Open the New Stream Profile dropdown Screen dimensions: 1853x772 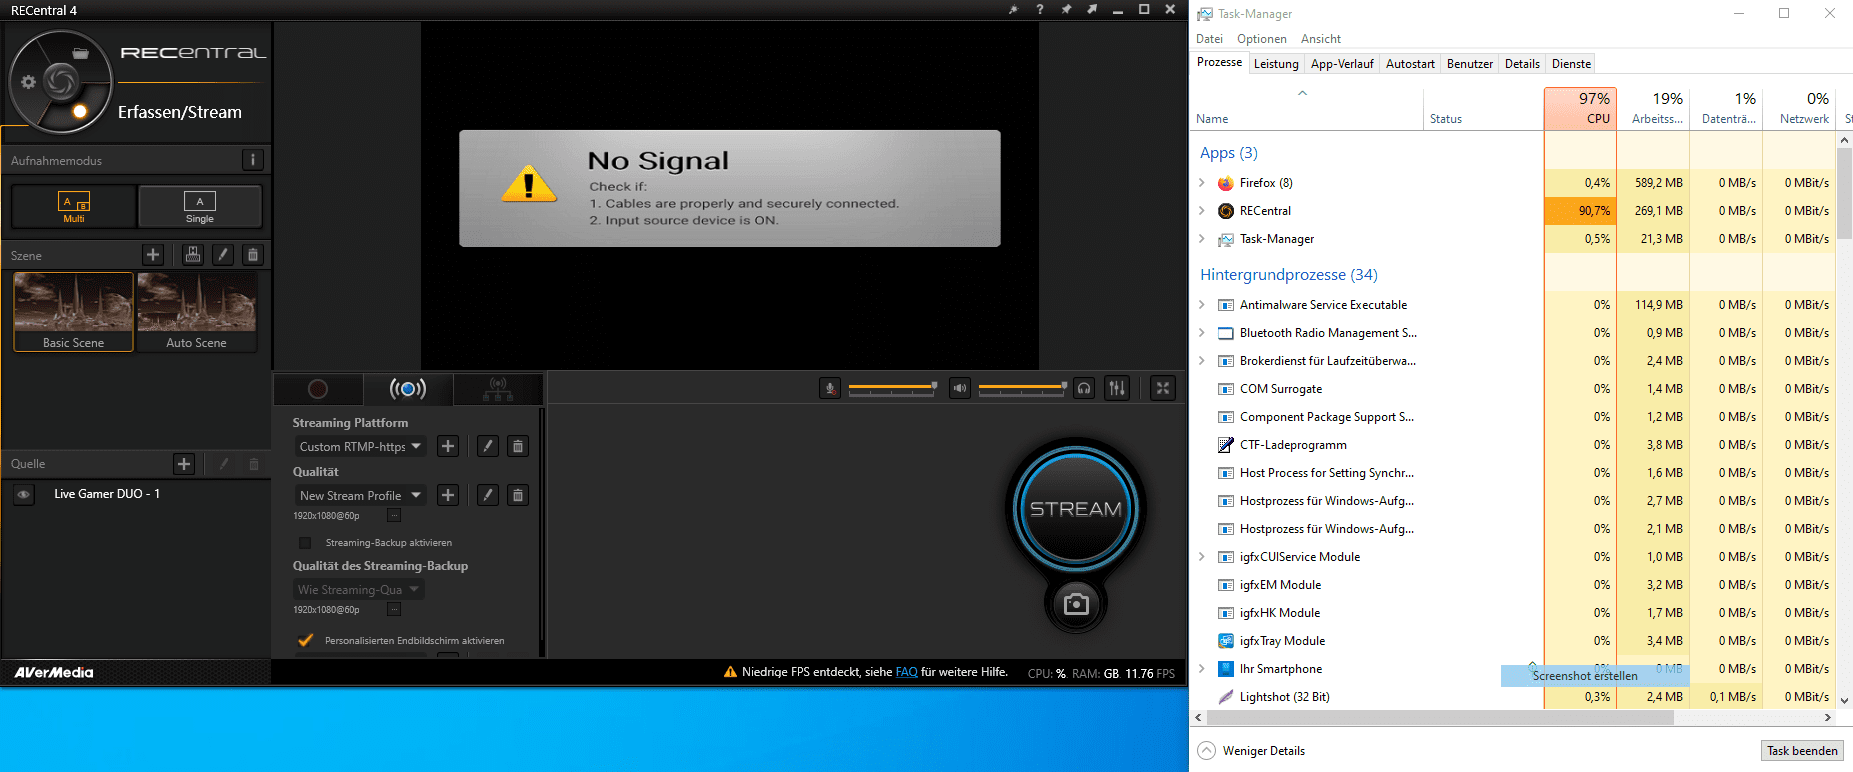pos(360,495)
